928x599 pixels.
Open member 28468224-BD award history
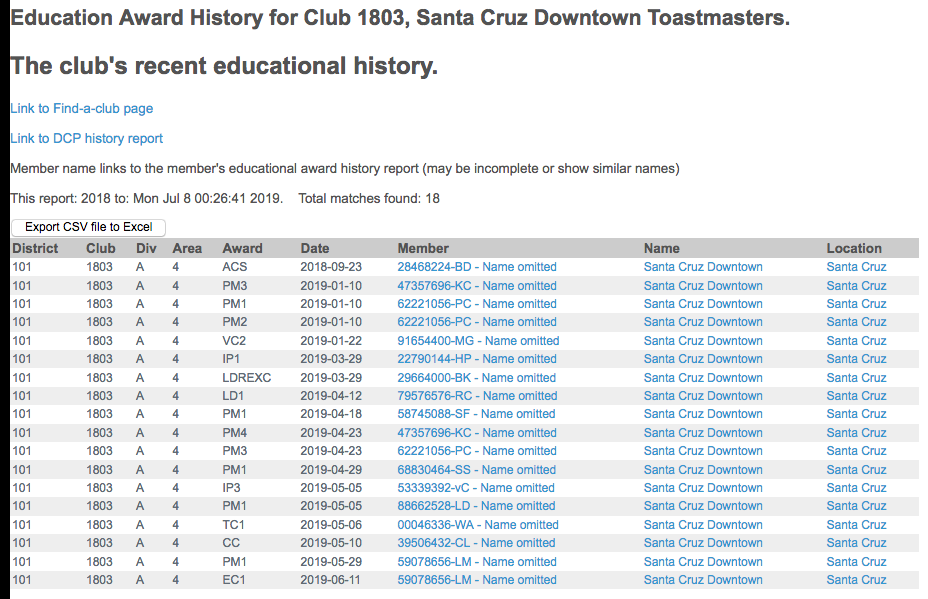[477, 267]
